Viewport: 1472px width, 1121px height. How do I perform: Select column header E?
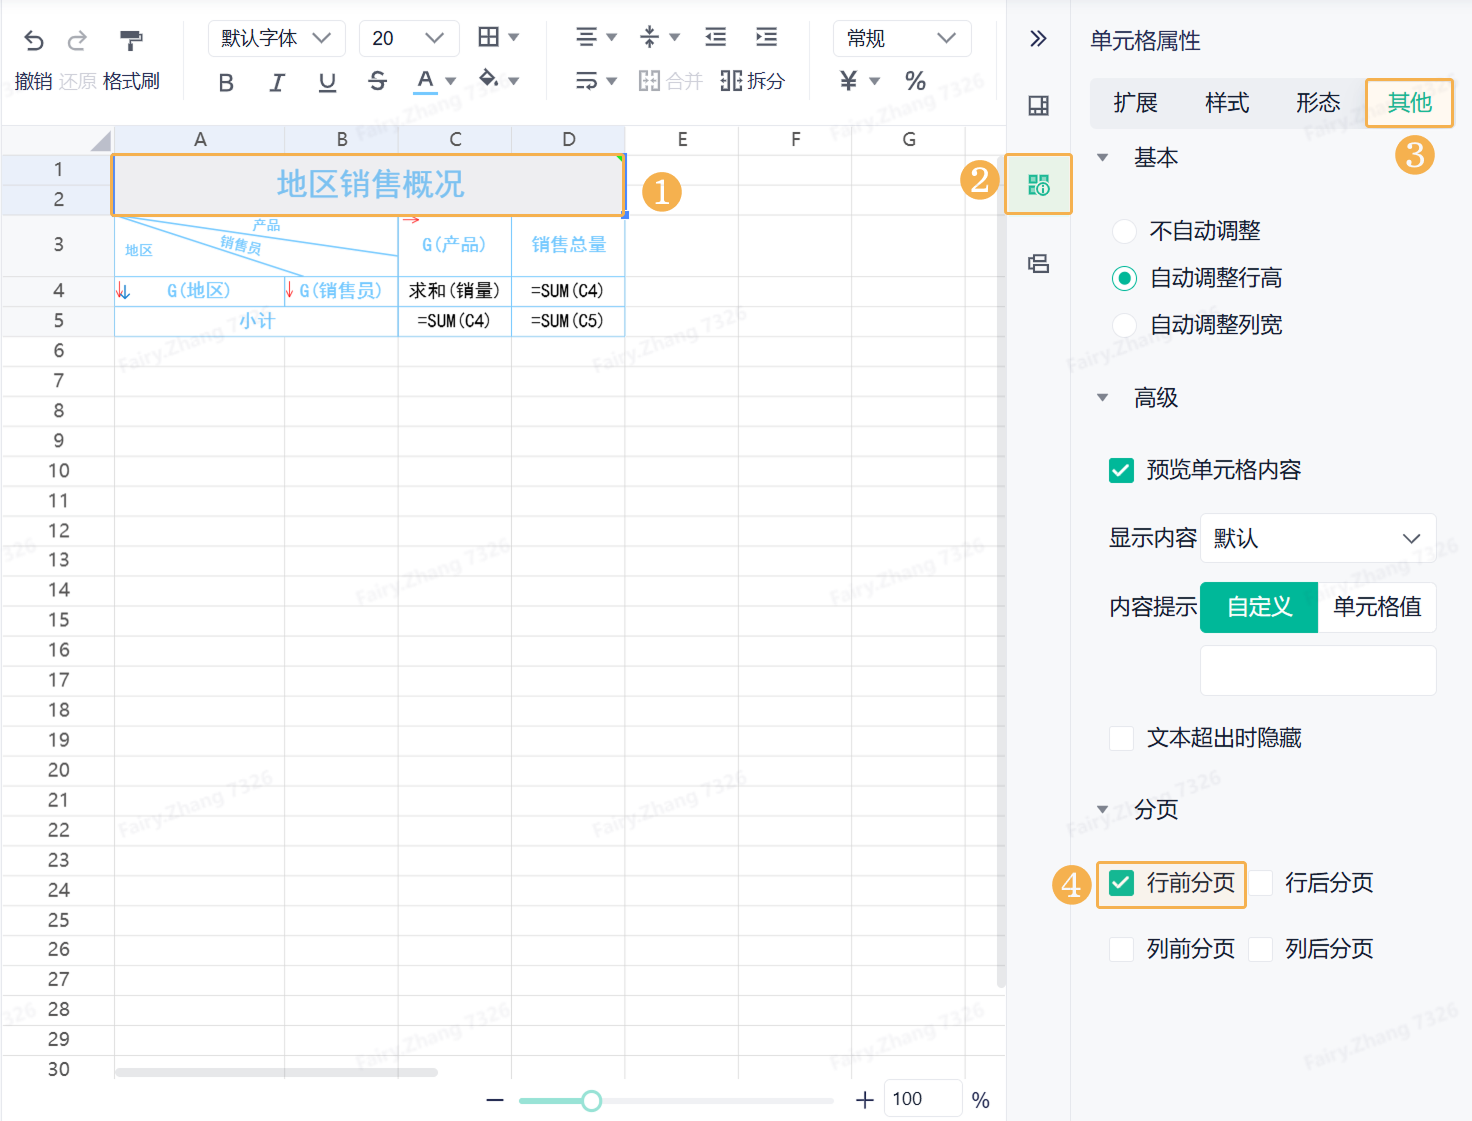click(x=682, y=140)
